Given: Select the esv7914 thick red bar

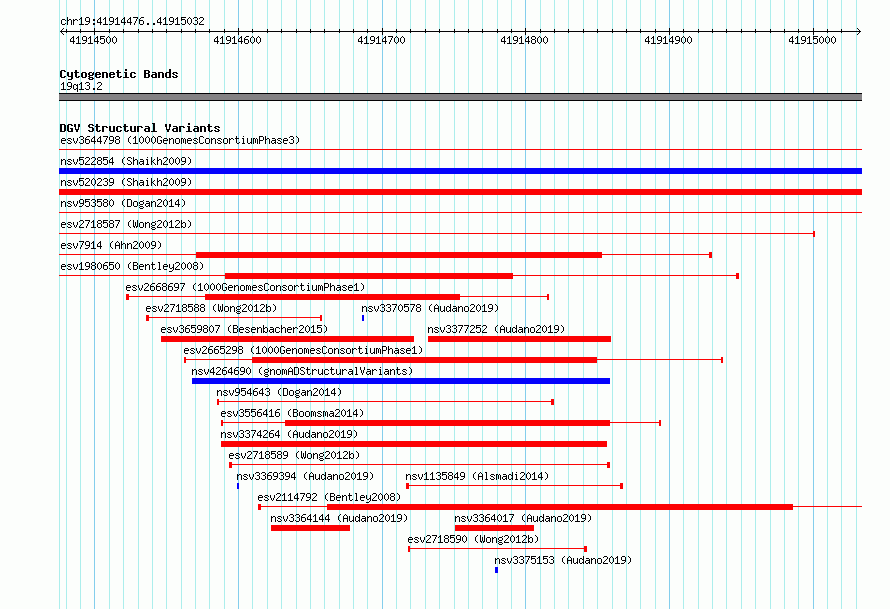Looking at the screenshot, I should pyautogui.click(x=398, y=255).
